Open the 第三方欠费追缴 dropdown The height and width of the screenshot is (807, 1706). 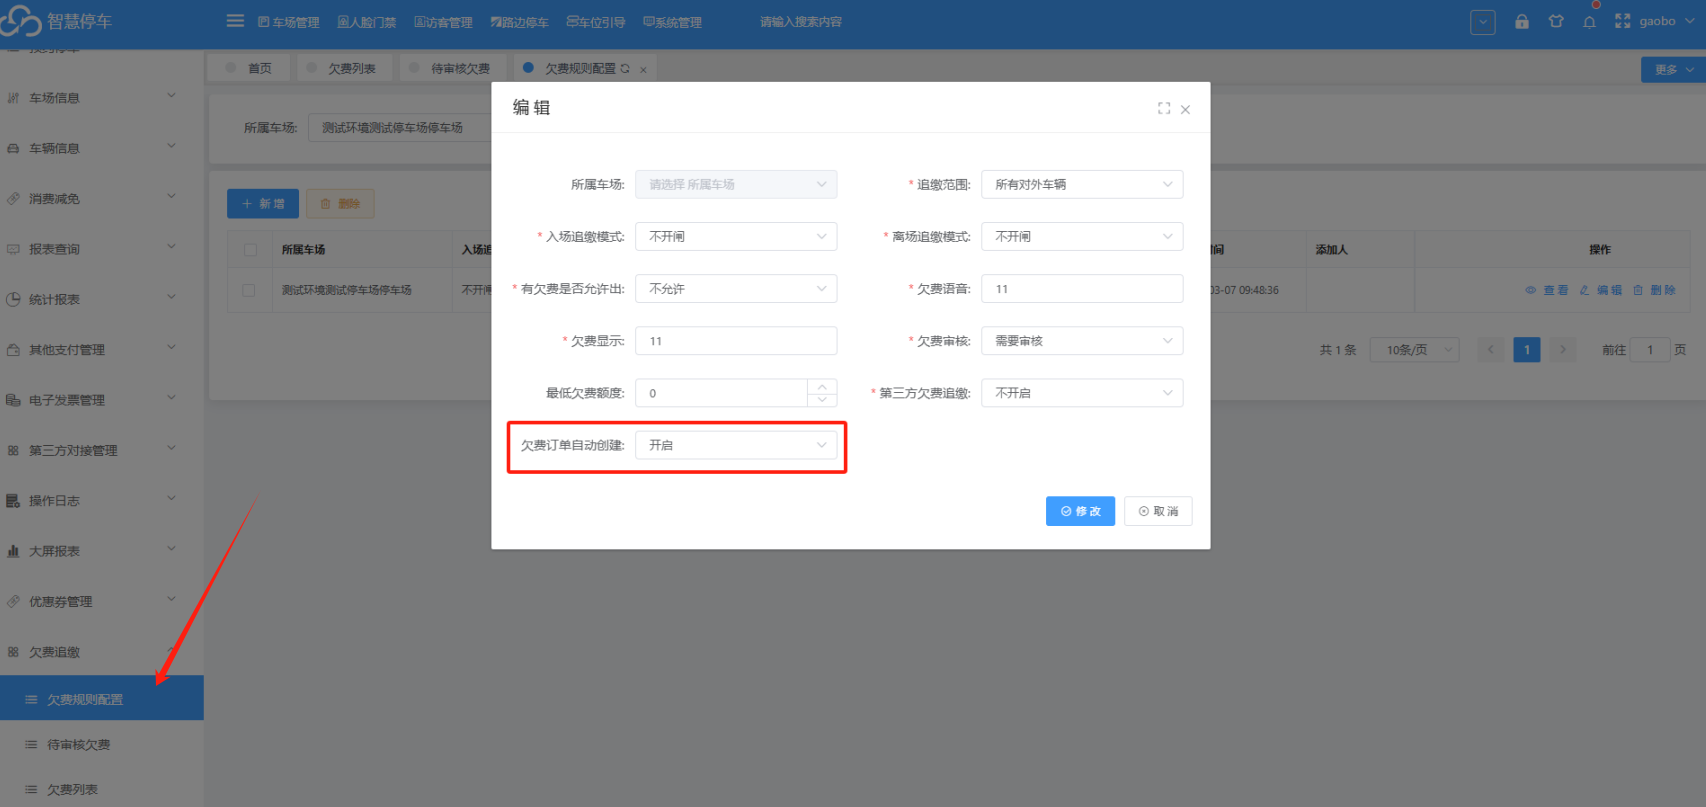[x=1082, y=393]
